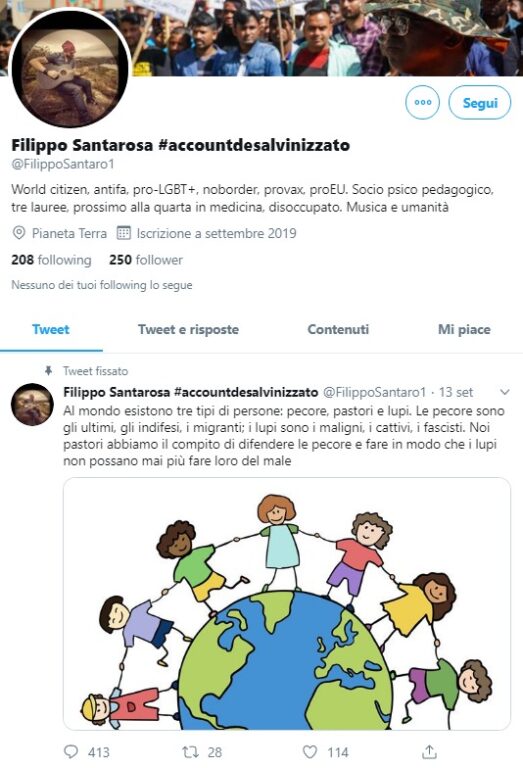
Task: Click the @FilippoSantaro1 handle in the tweet
Action: click(375, 392)
